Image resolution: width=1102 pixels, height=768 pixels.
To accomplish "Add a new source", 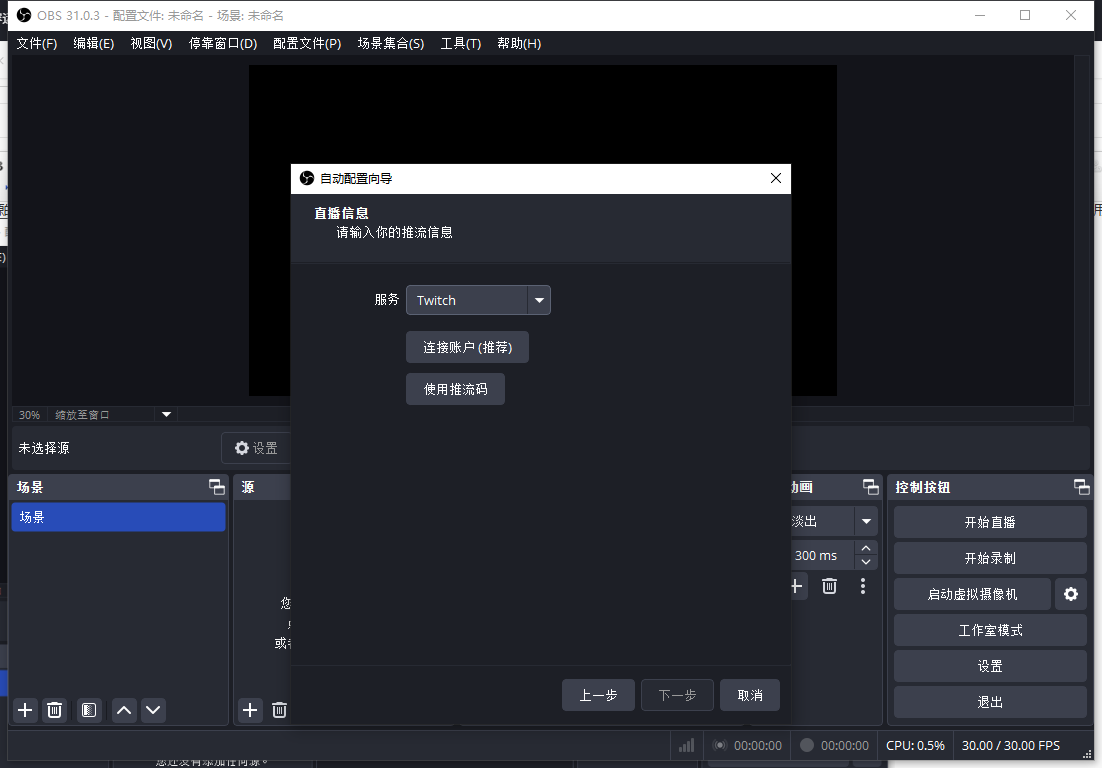I will click(249, 710).
